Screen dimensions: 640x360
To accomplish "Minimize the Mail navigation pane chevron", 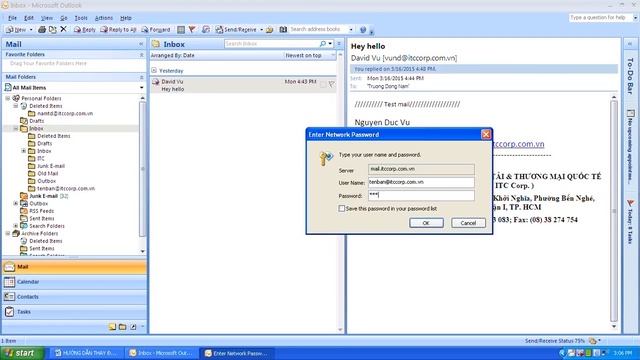I will (x=141, y=44).
